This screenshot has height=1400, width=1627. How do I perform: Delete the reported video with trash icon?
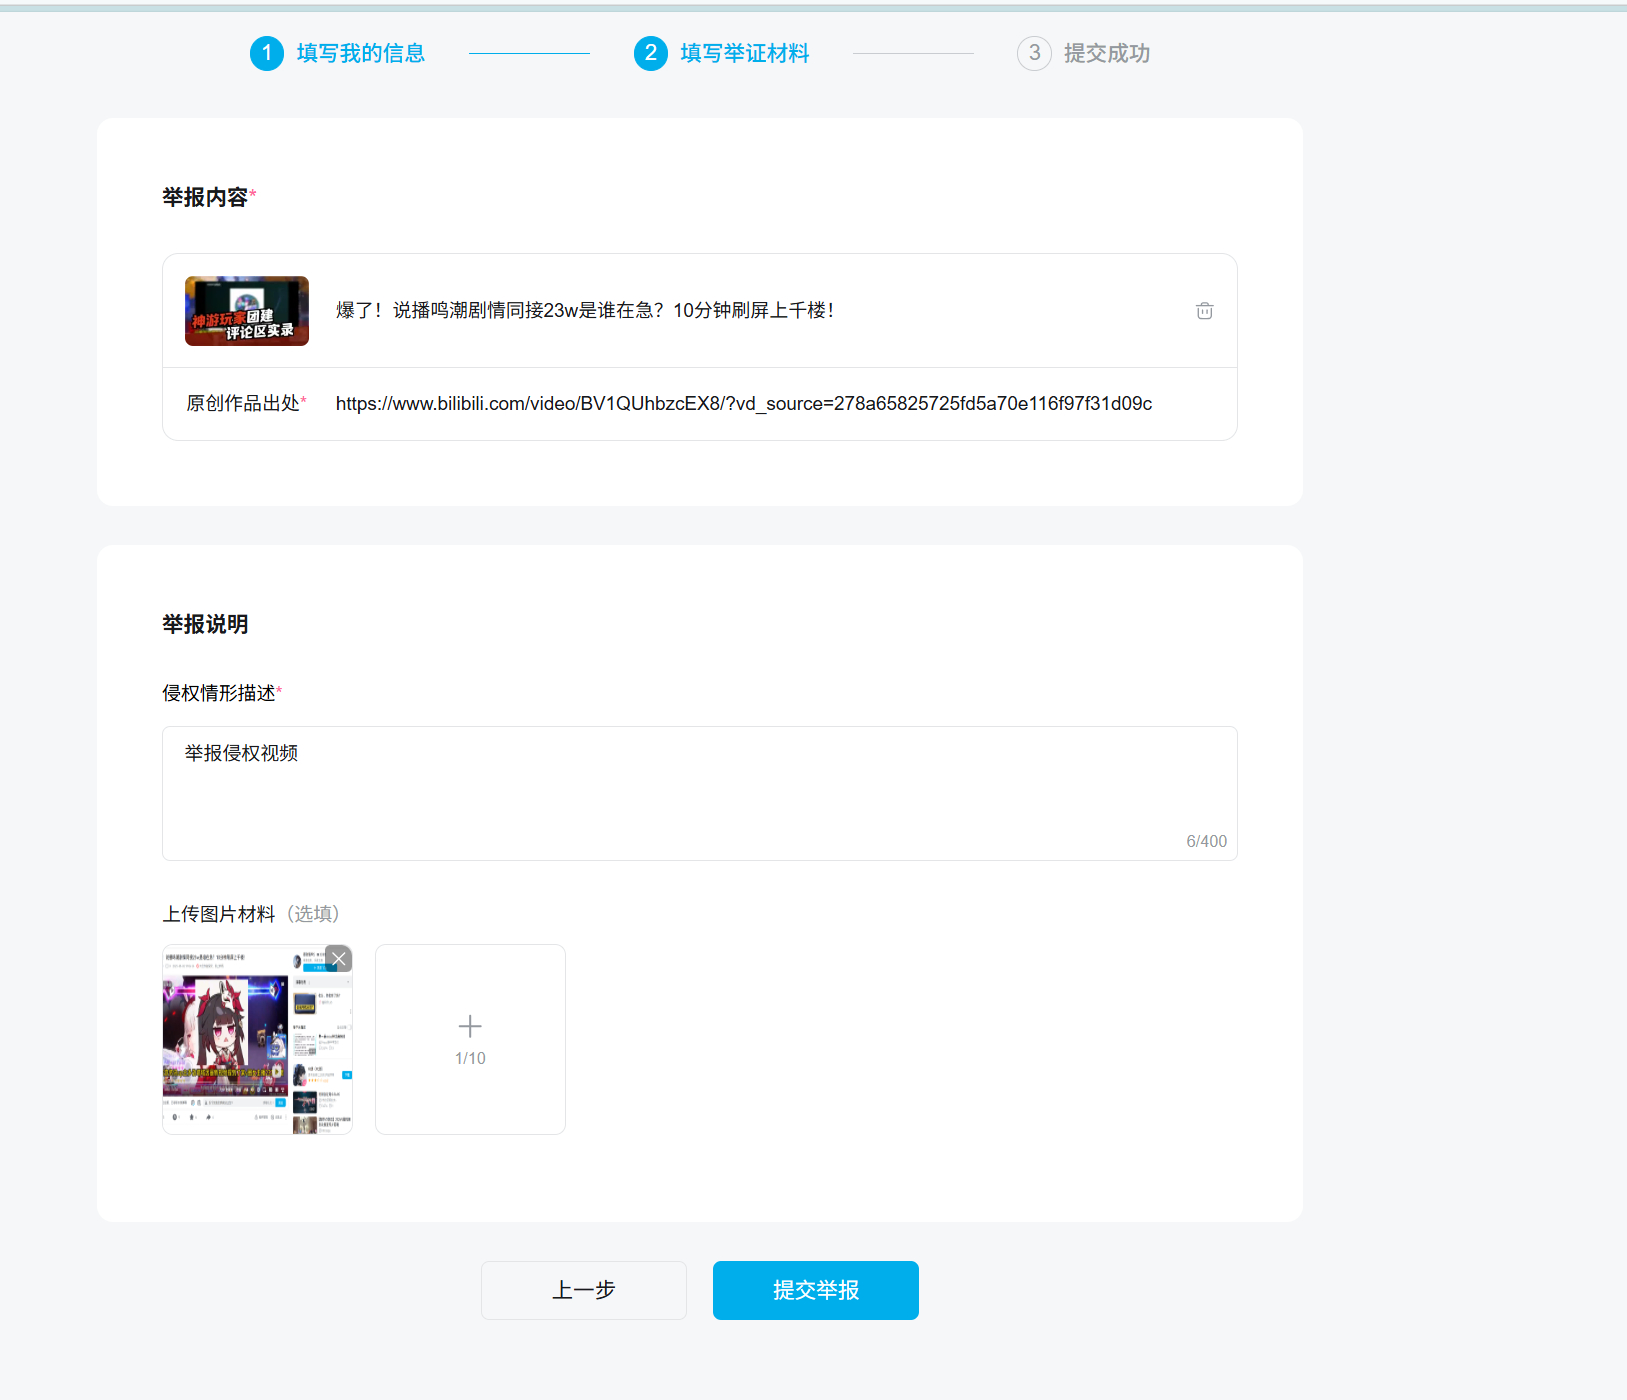point(1204,311)
